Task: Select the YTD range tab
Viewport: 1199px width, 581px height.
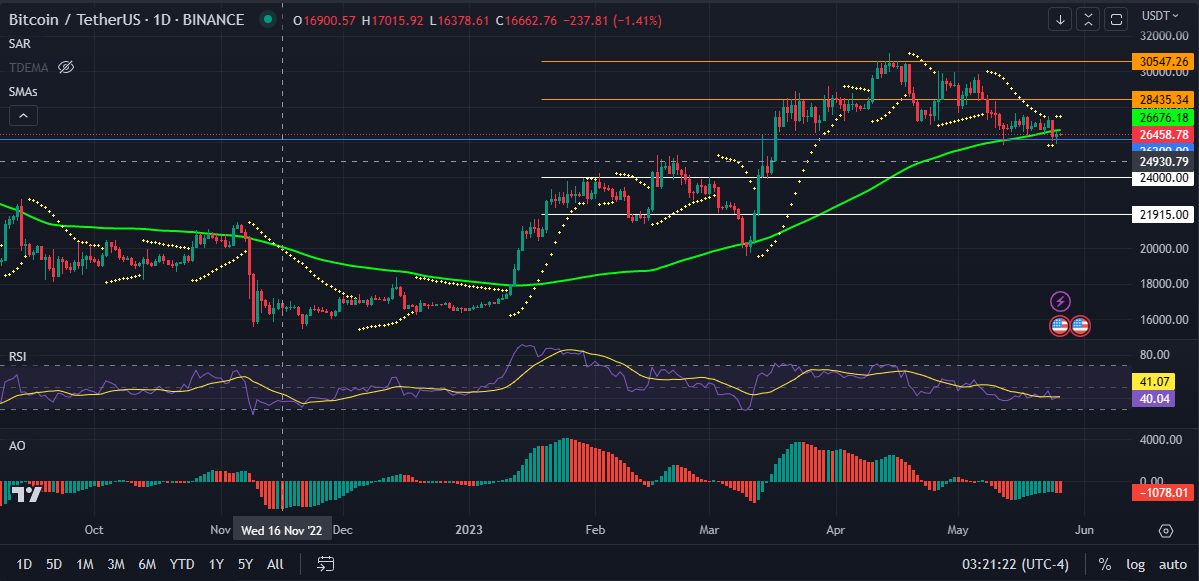Action: click(x=181, y=564)
